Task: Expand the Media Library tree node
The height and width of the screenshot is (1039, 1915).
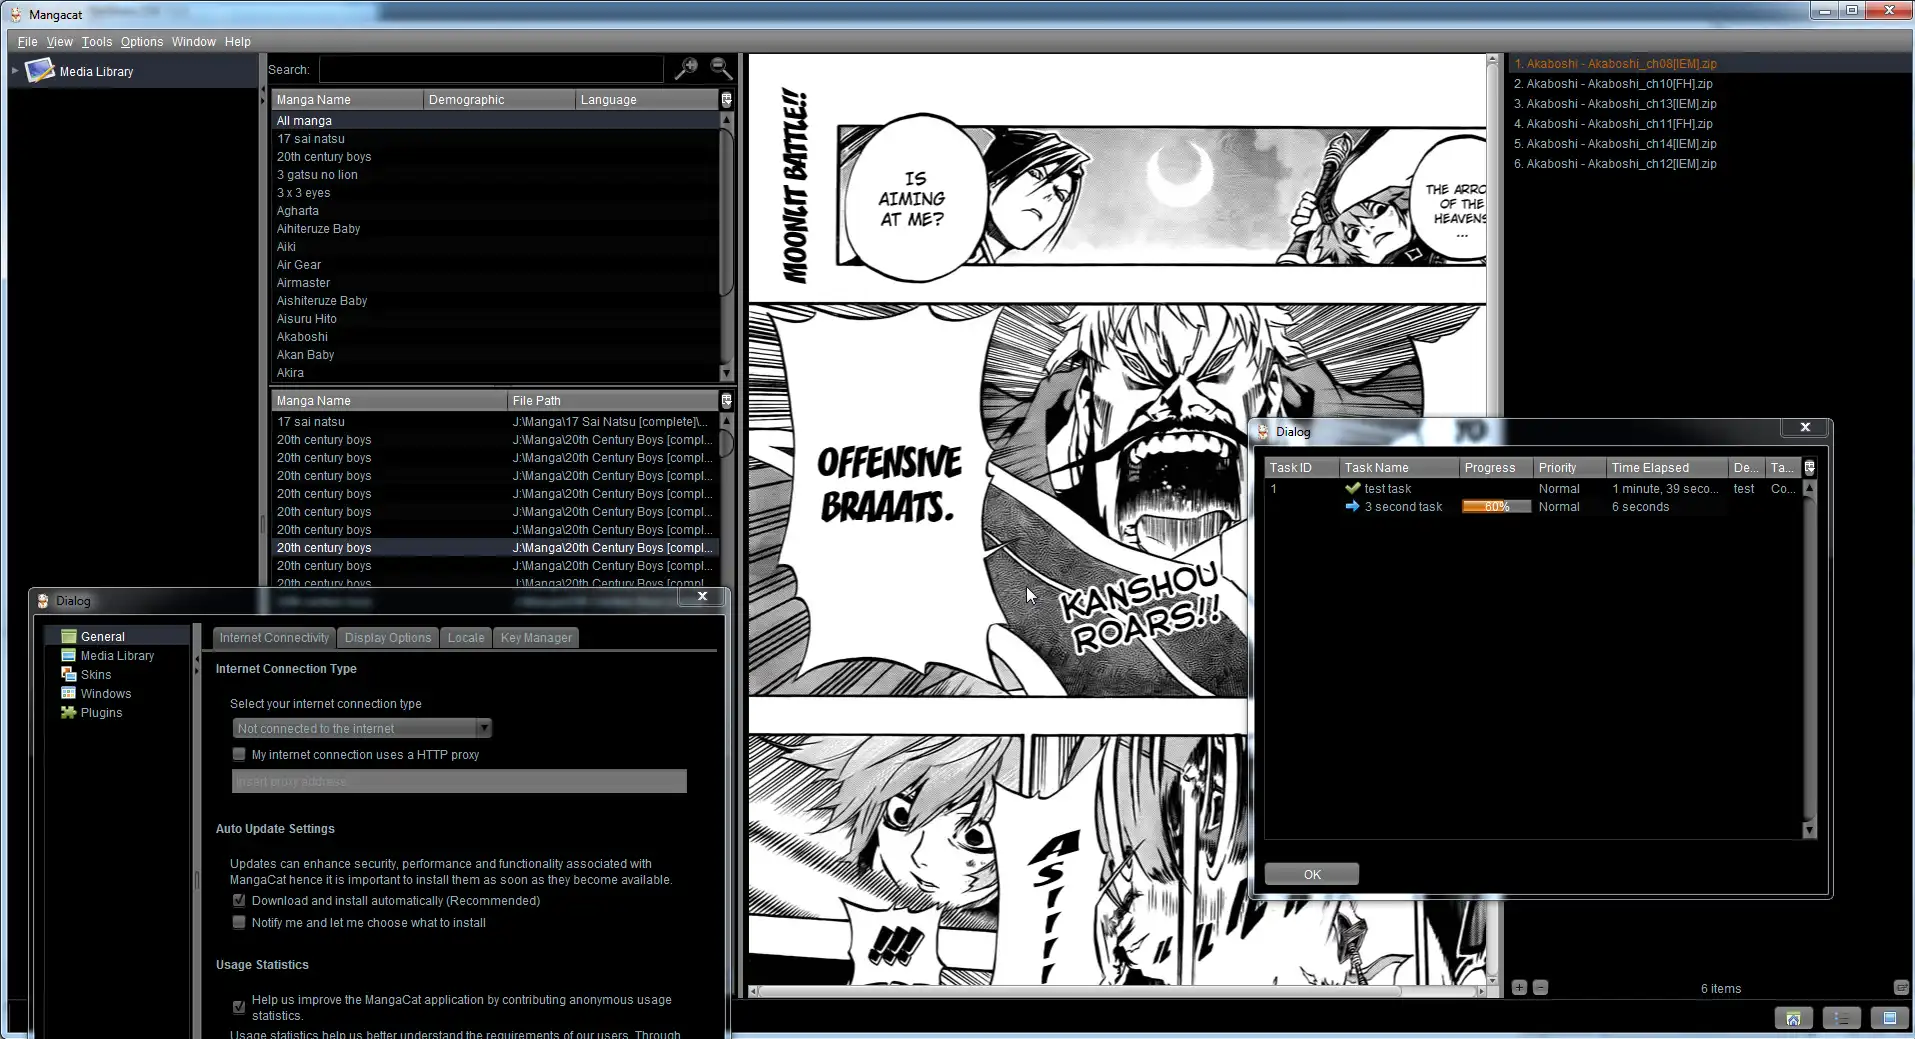Action: coord(15,71)
